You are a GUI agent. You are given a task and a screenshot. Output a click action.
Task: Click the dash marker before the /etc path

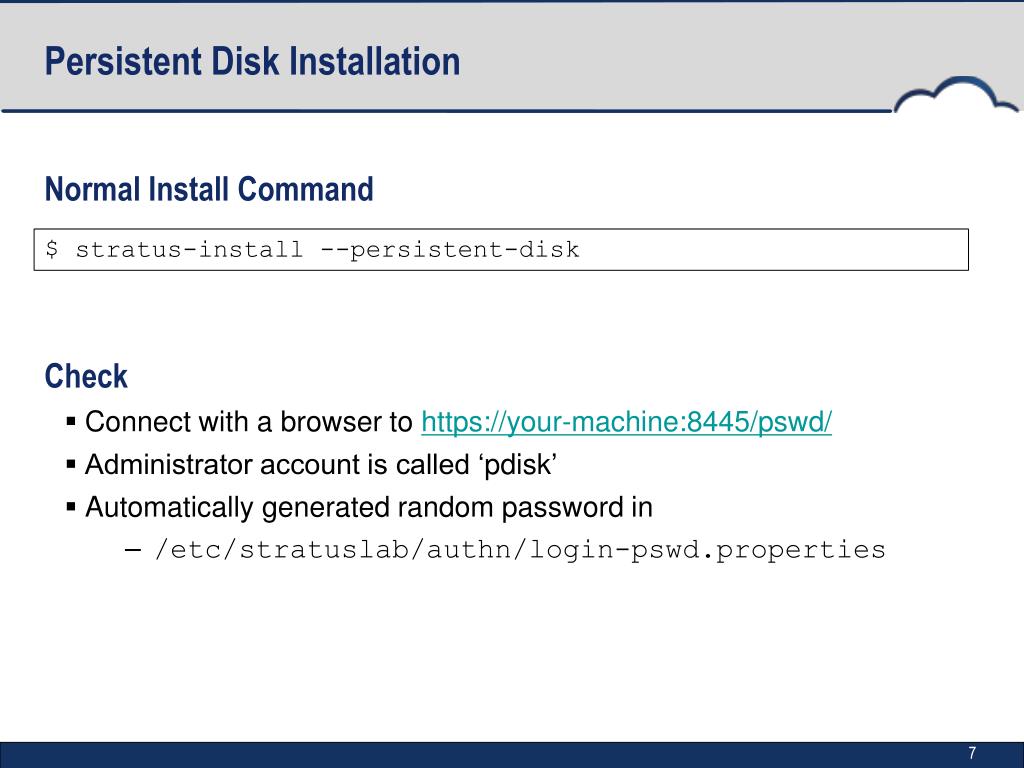coord(133,550)
